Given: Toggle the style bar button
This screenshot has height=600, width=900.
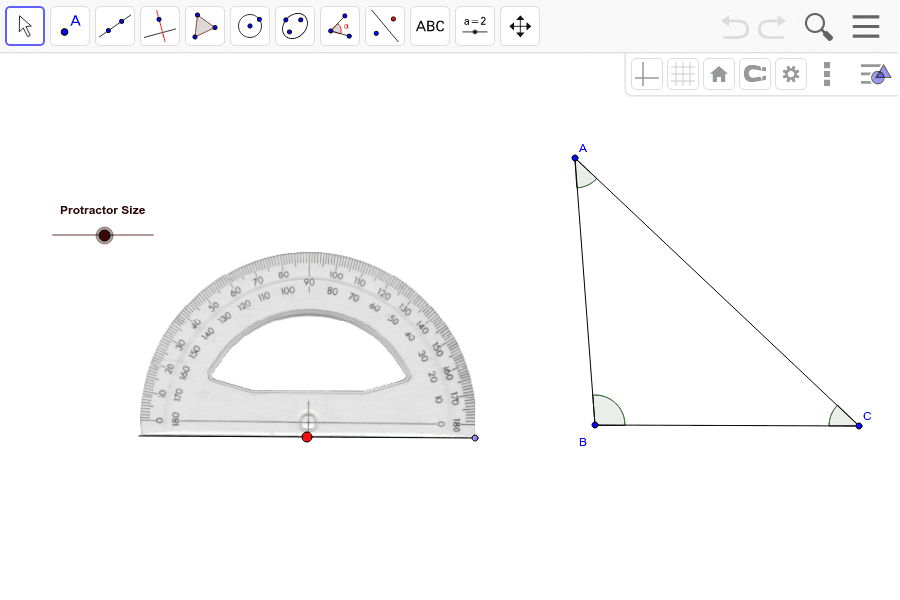Looking at the screenshot, I should 875,74.
